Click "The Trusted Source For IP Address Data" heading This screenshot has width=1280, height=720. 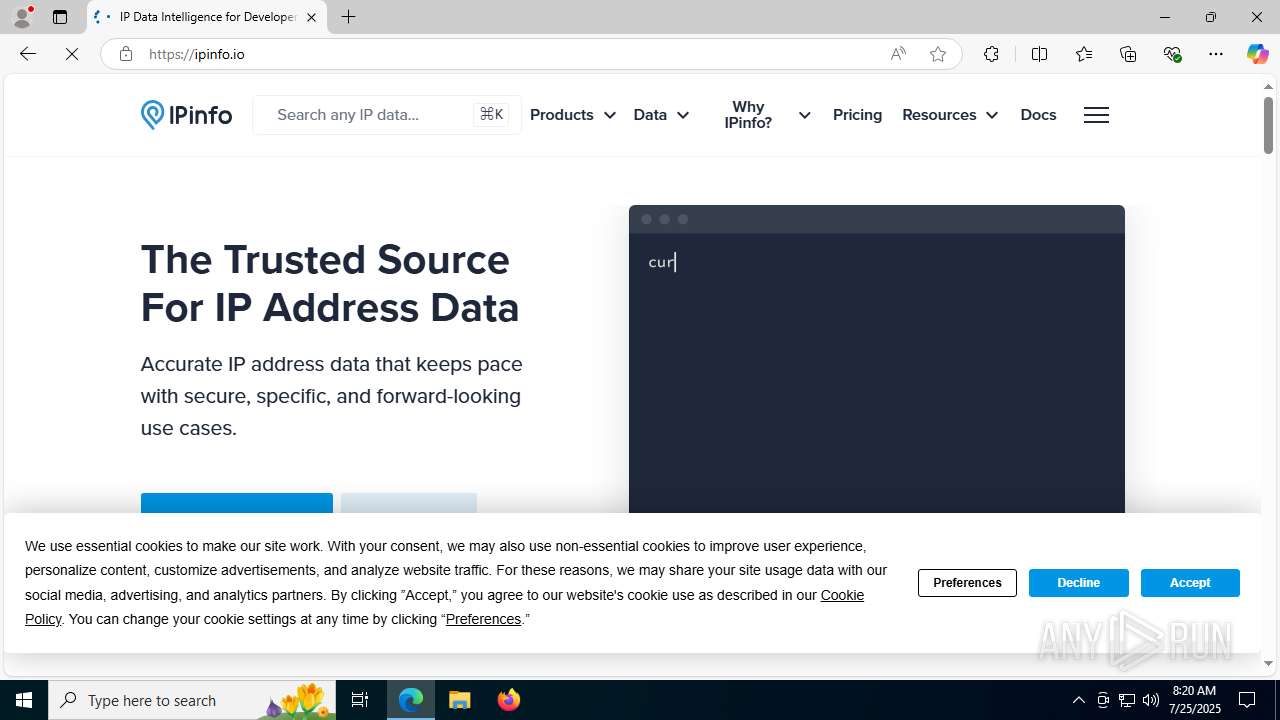coord(330,284)
